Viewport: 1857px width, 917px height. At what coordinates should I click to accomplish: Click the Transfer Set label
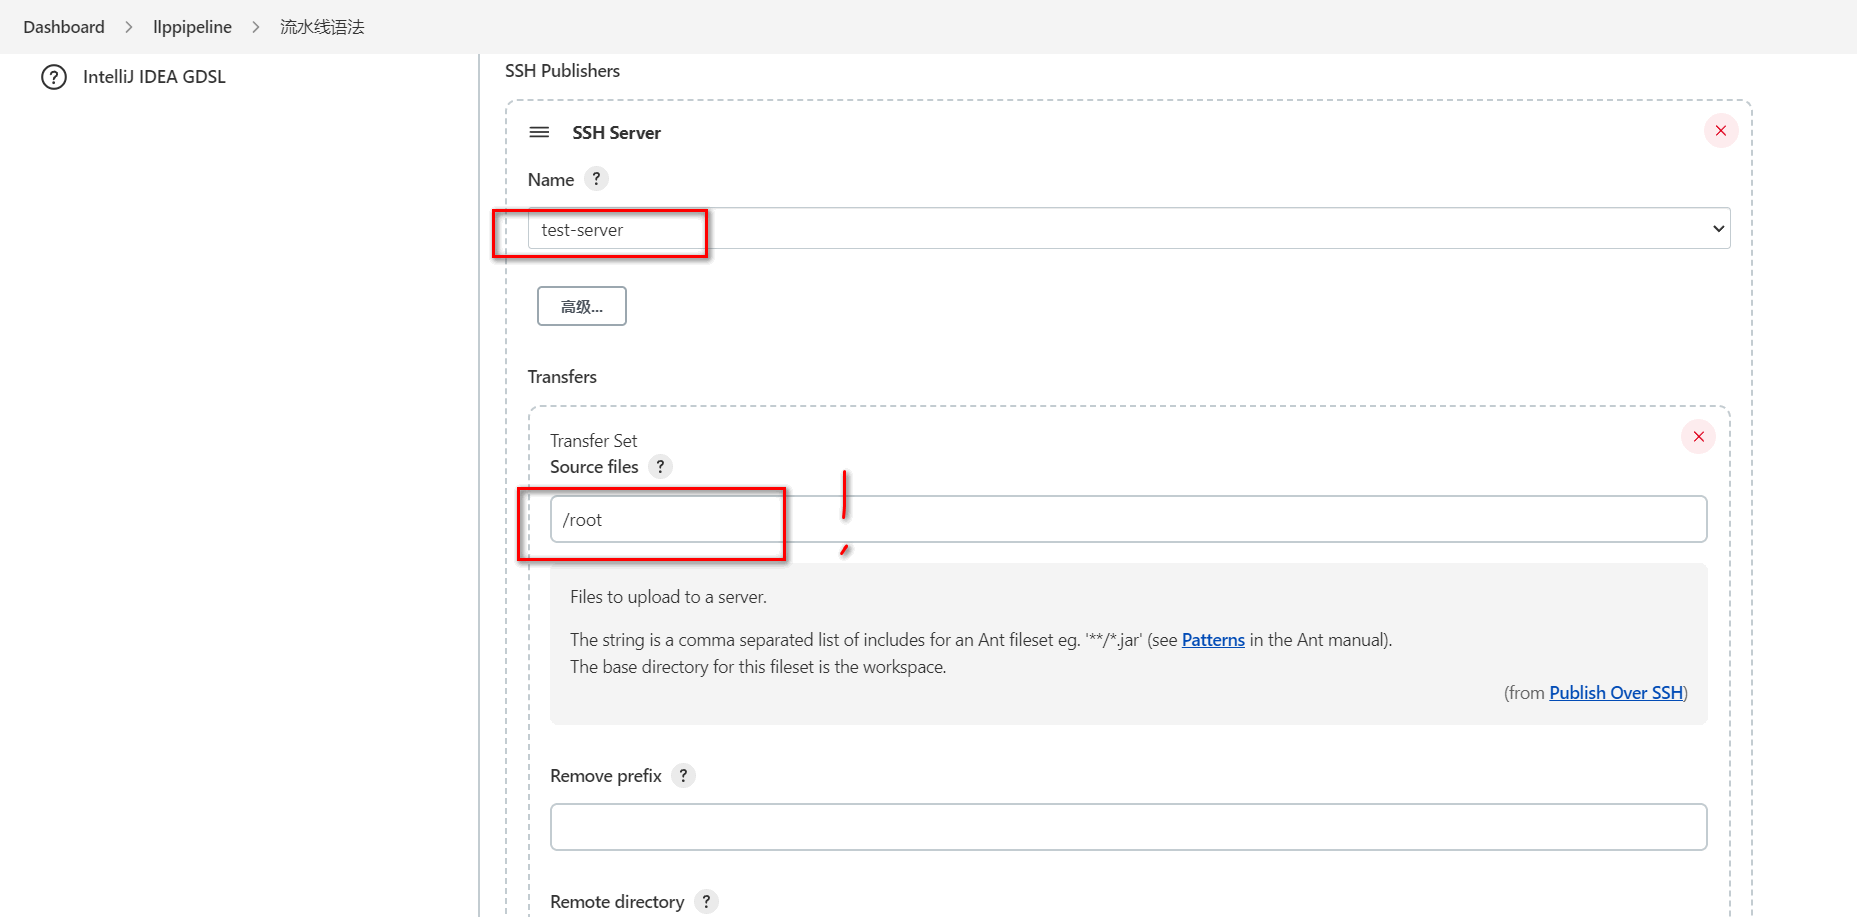coord(593,441)
